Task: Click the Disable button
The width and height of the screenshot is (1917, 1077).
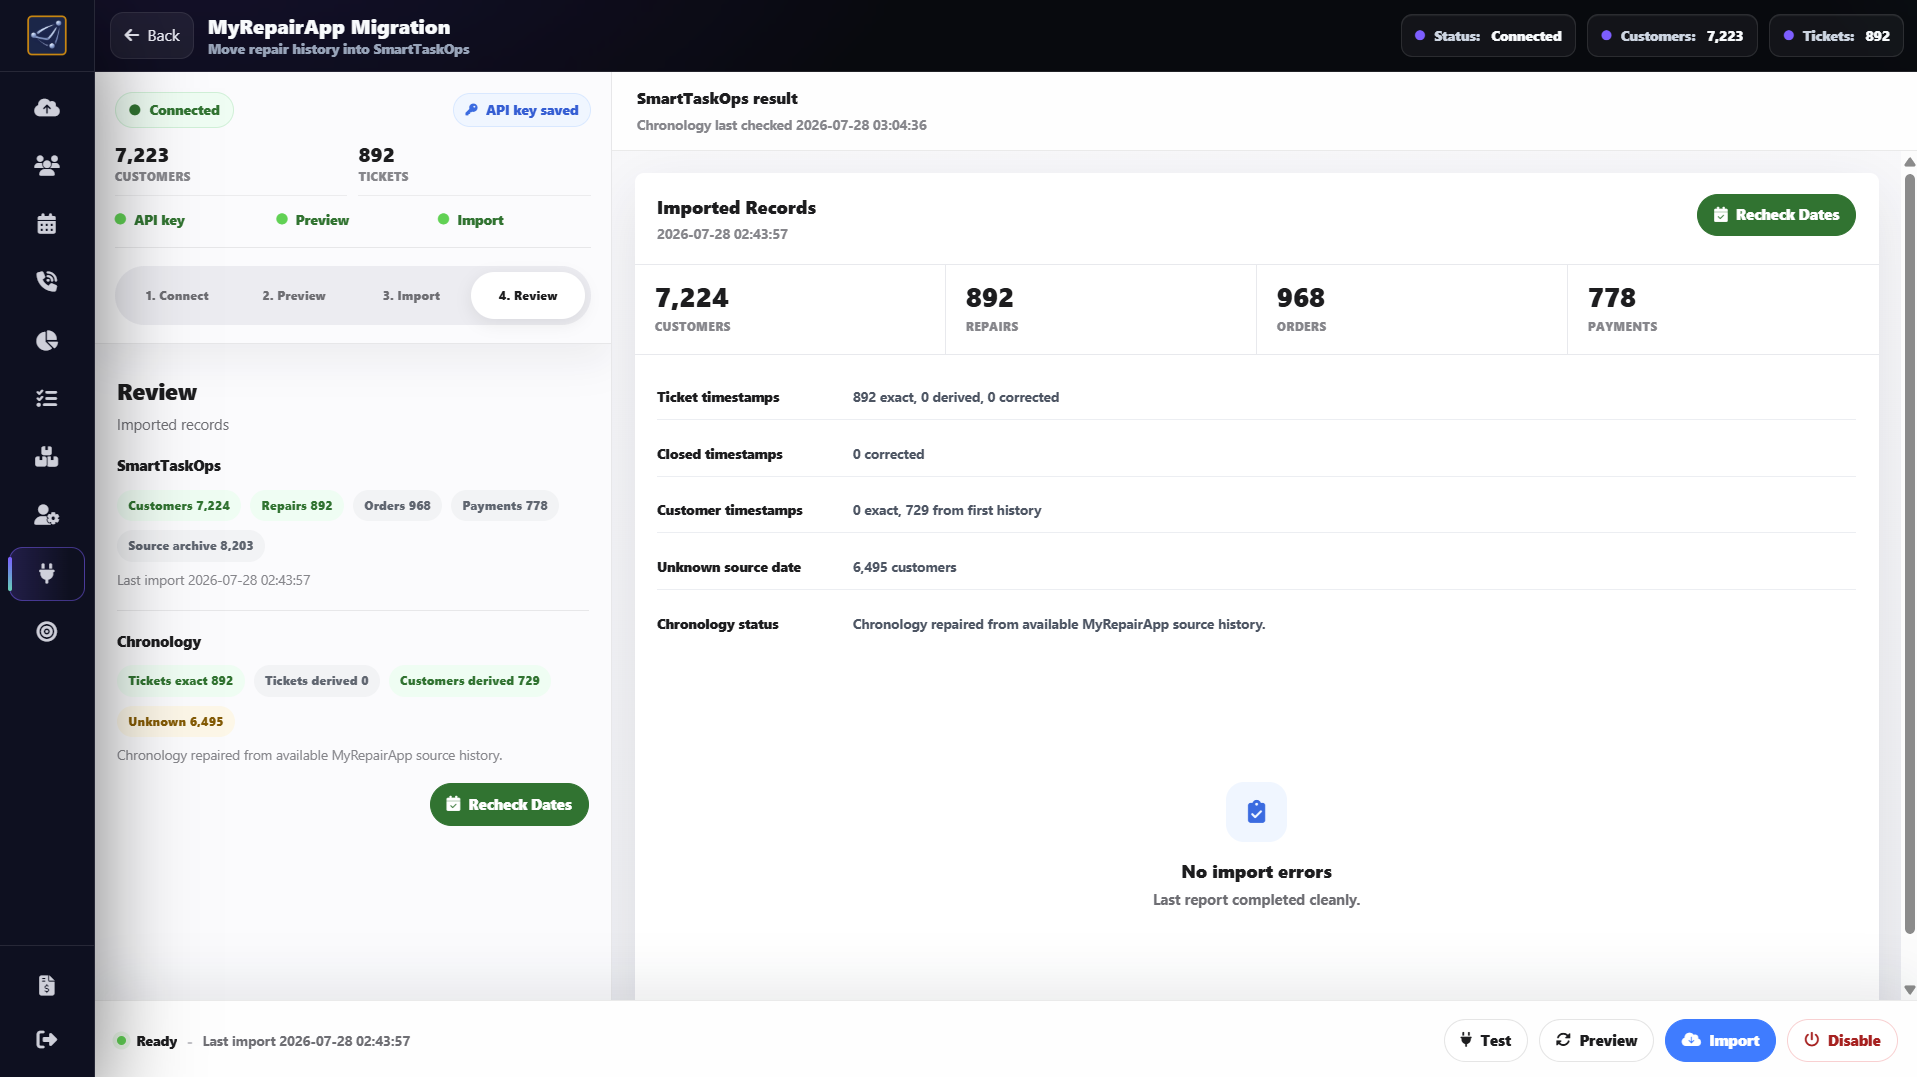Action: click(1842, 1041)
